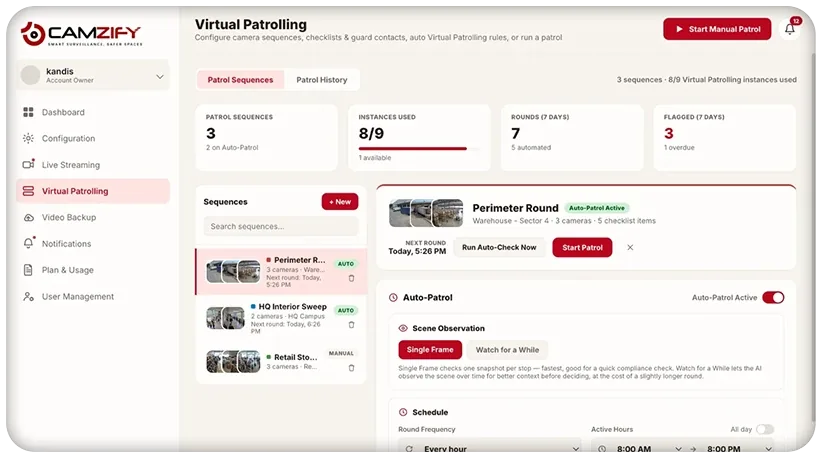Click the Live Streaming camera icon

[x=28, y=164]
